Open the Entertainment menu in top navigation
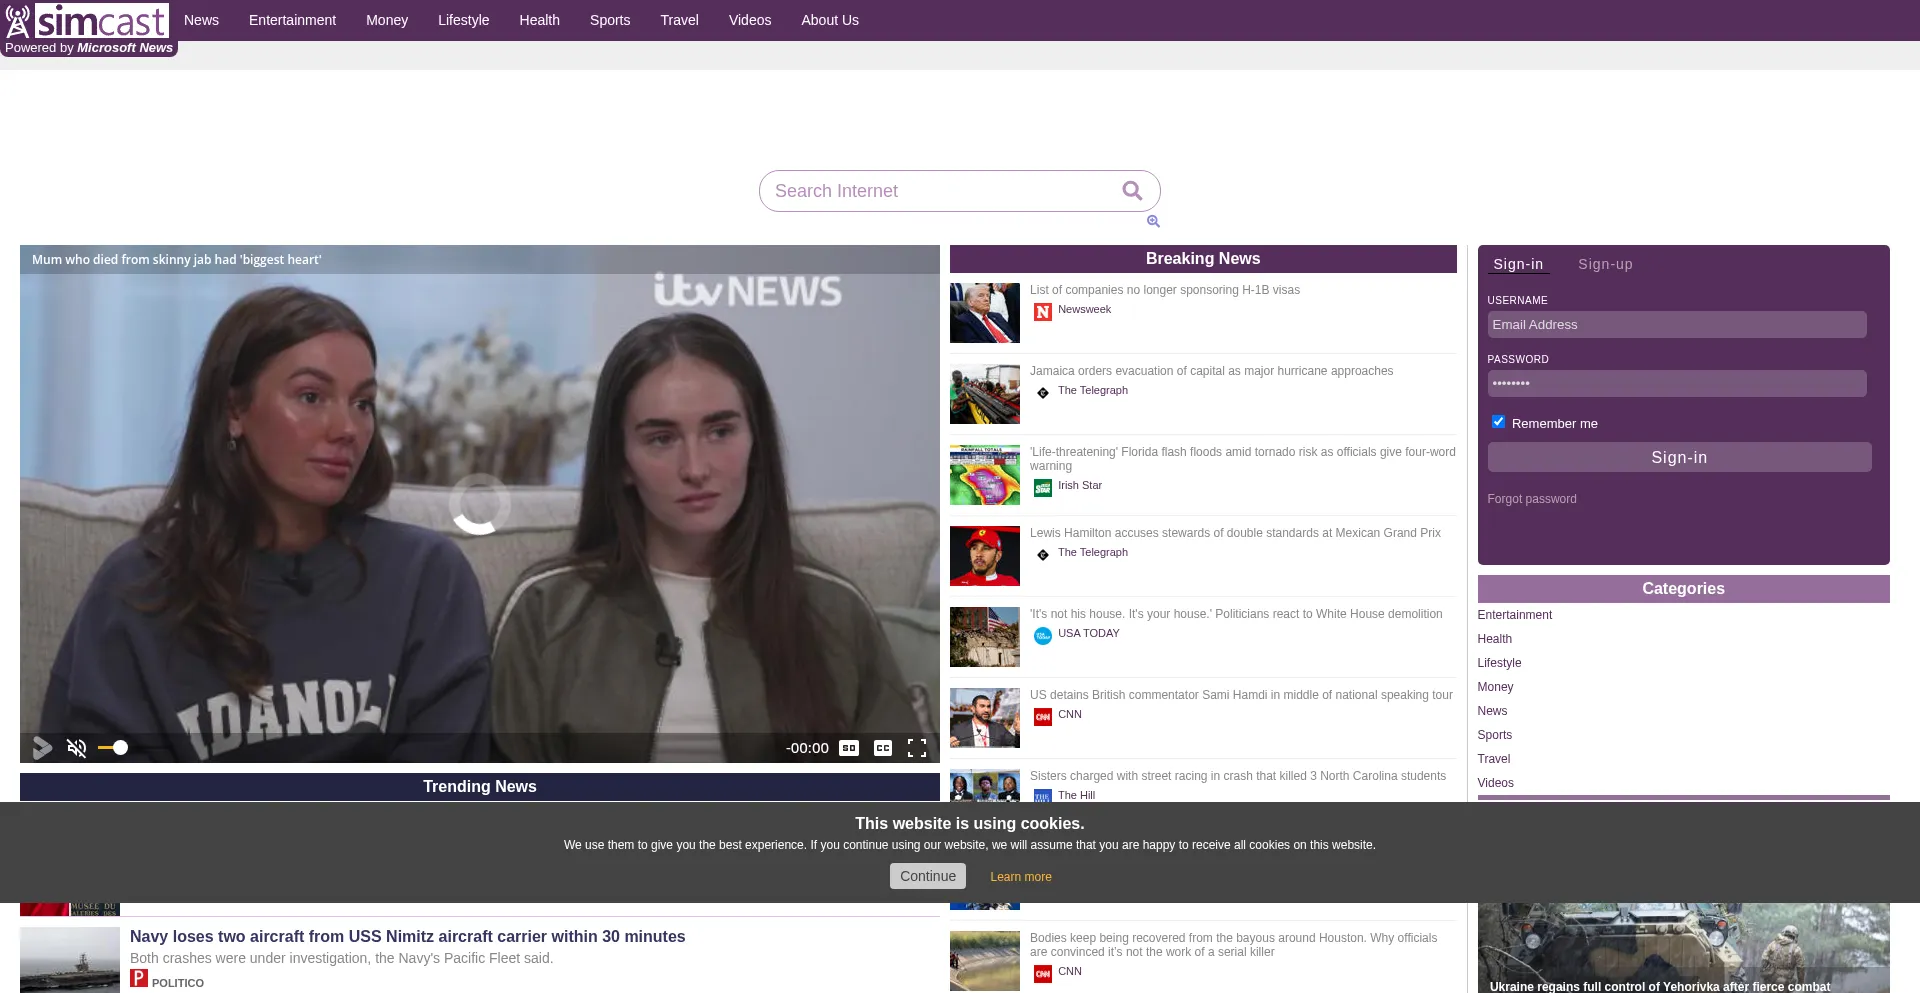 [x=292, y=20]
